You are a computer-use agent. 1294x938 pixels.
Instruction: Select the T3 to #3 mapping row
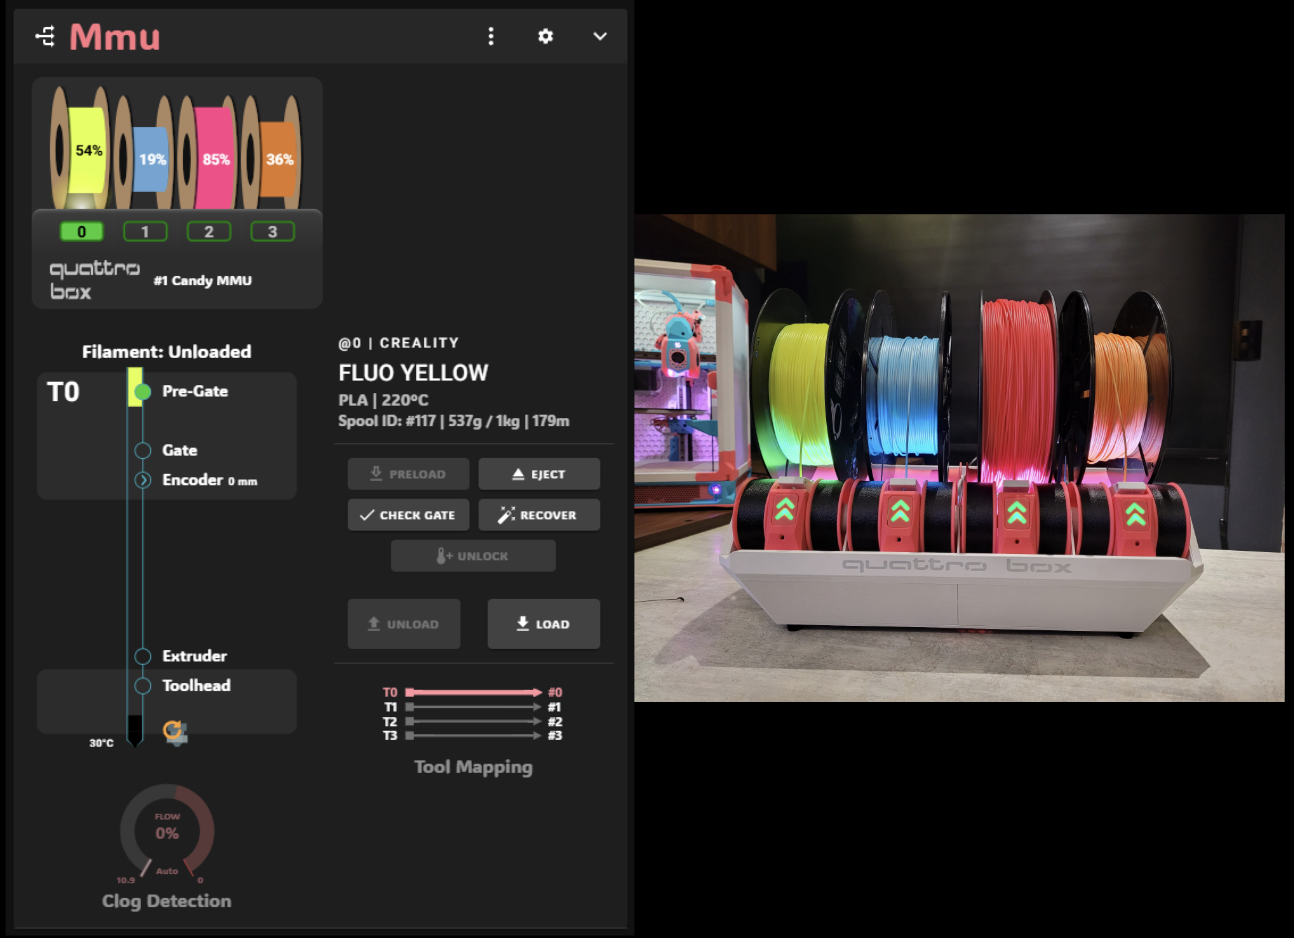click(x=473, y=735)
